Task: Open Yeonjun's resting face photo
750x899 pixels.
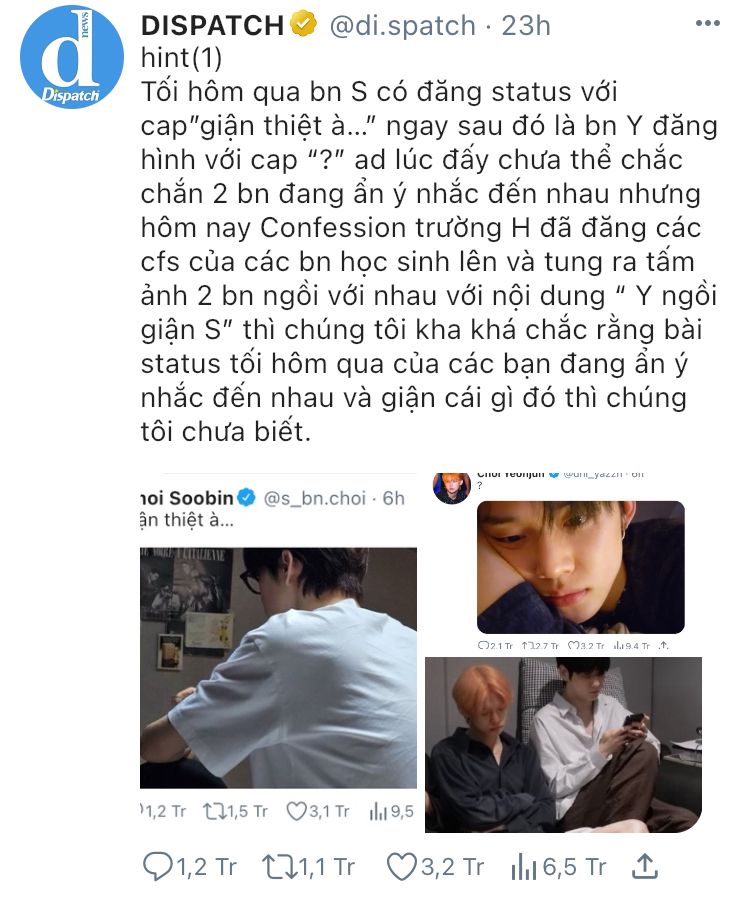Action: pyautogui.click(x=581, y=567)
